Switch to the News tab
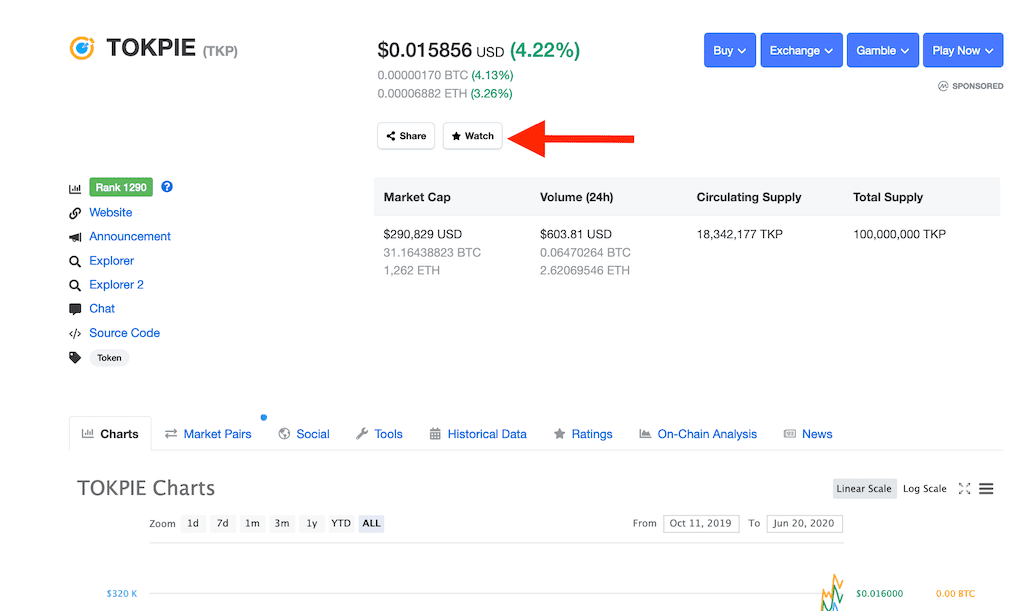 tap(808, 434)
